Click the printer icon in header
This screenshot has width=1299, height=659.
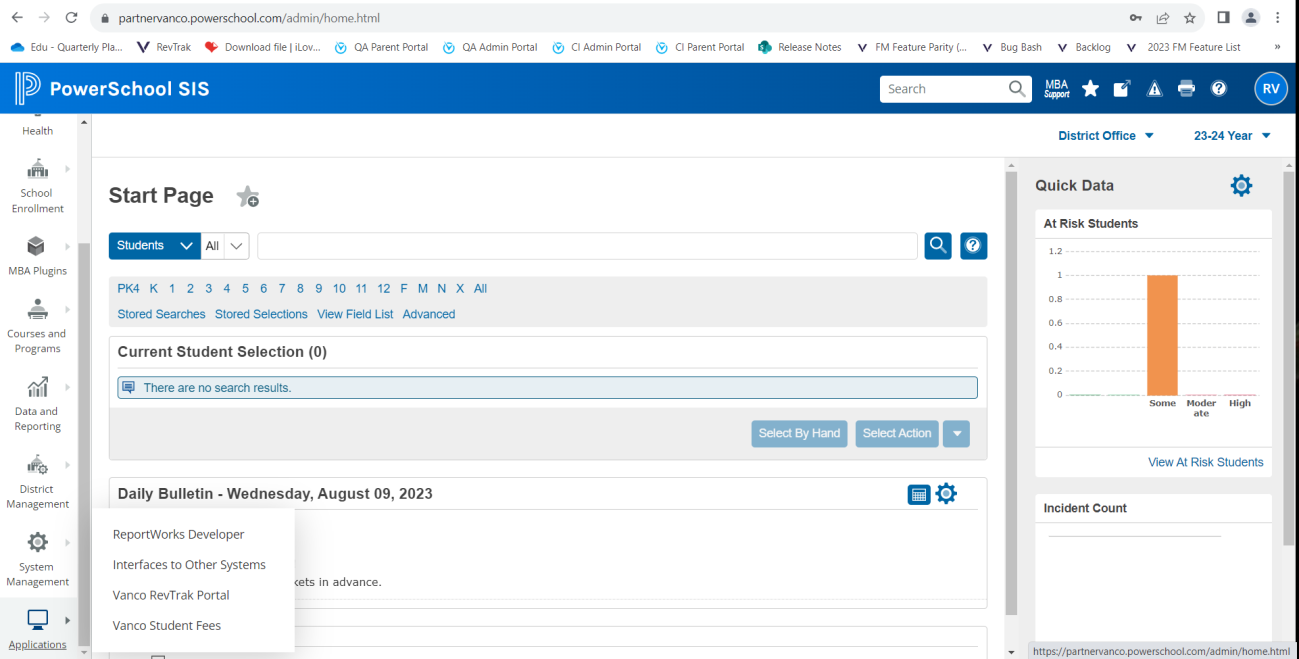1186,89
